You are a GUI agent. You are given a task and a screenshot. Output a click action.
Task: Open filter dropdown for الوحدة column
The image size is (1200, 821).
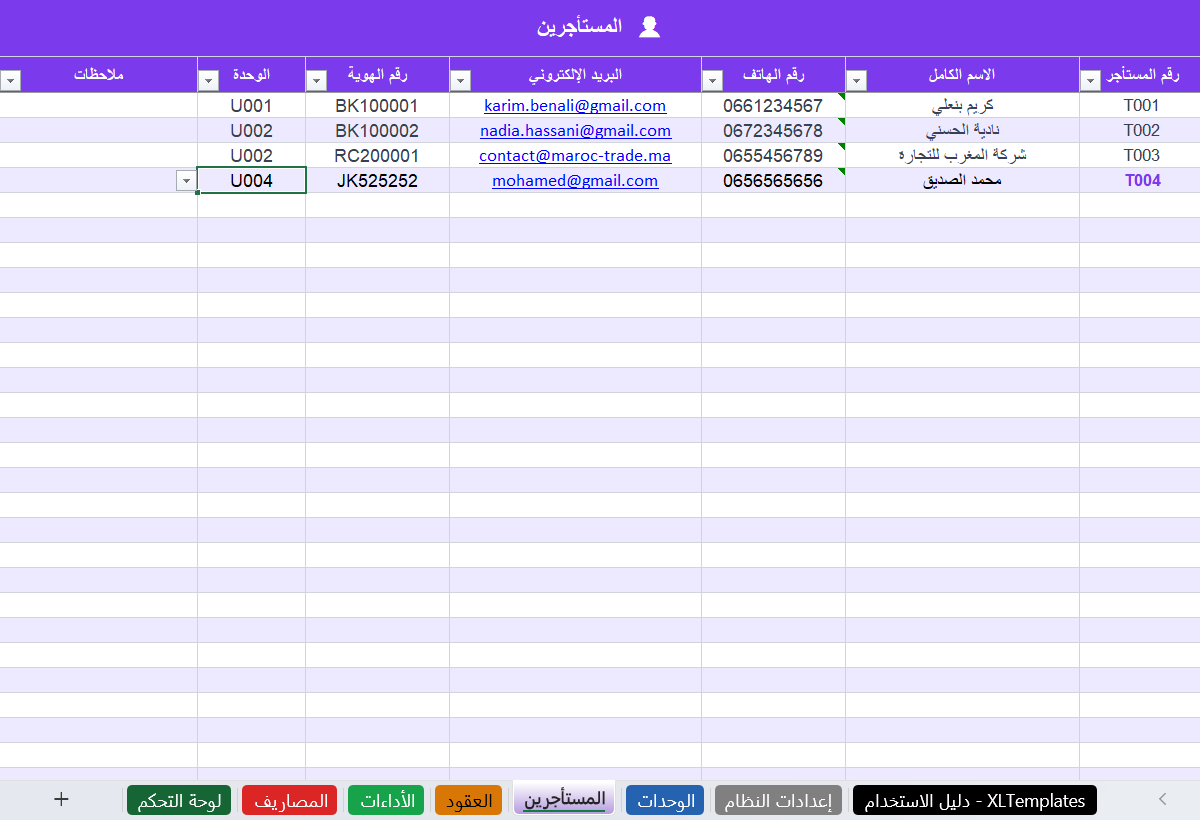pos(208,80)
